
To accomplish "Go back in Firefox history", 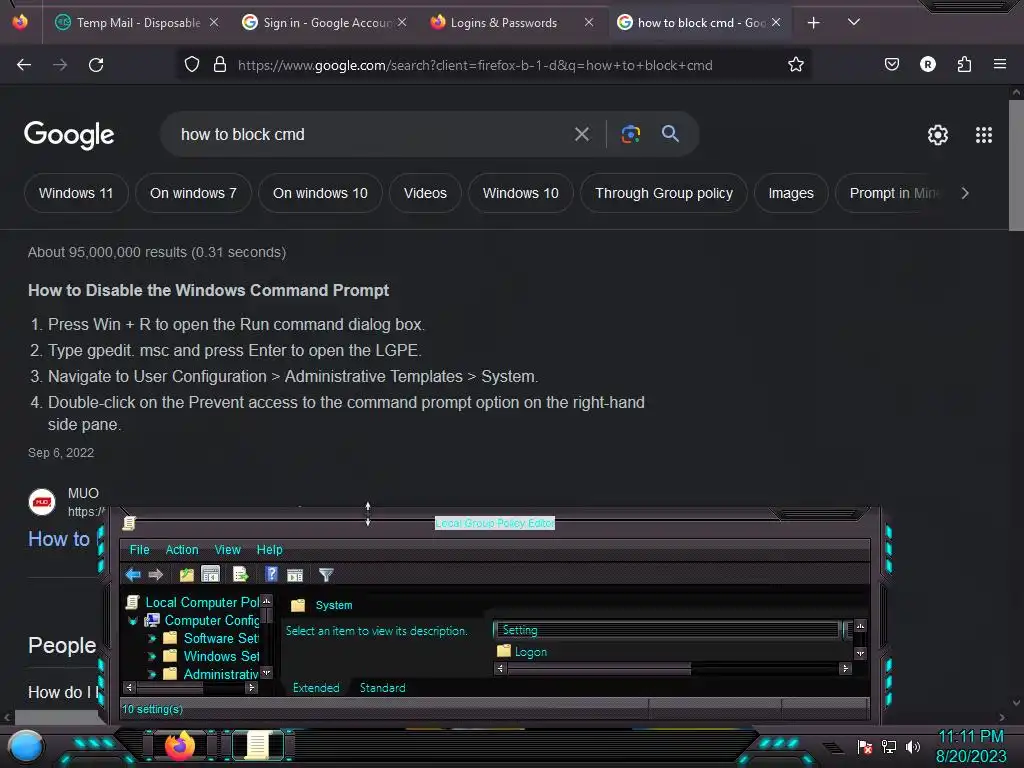I will point(24,65).
